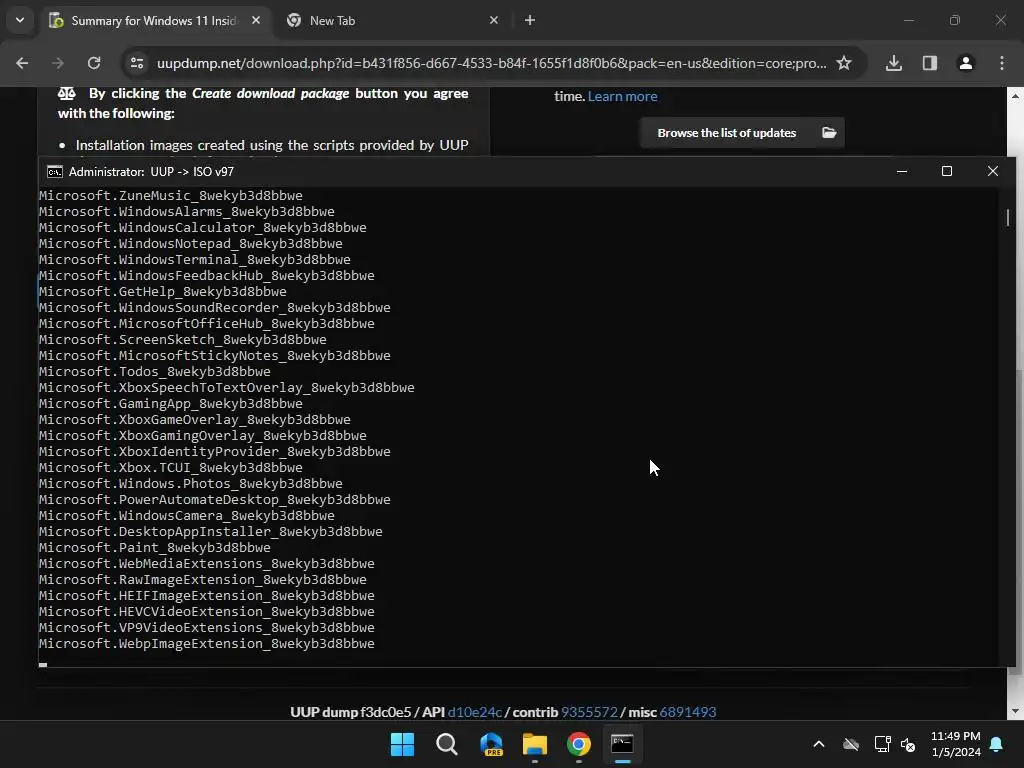Screen dimensions: 1024x768
Task: Close the New Tab tab
Action: (494, 21)
